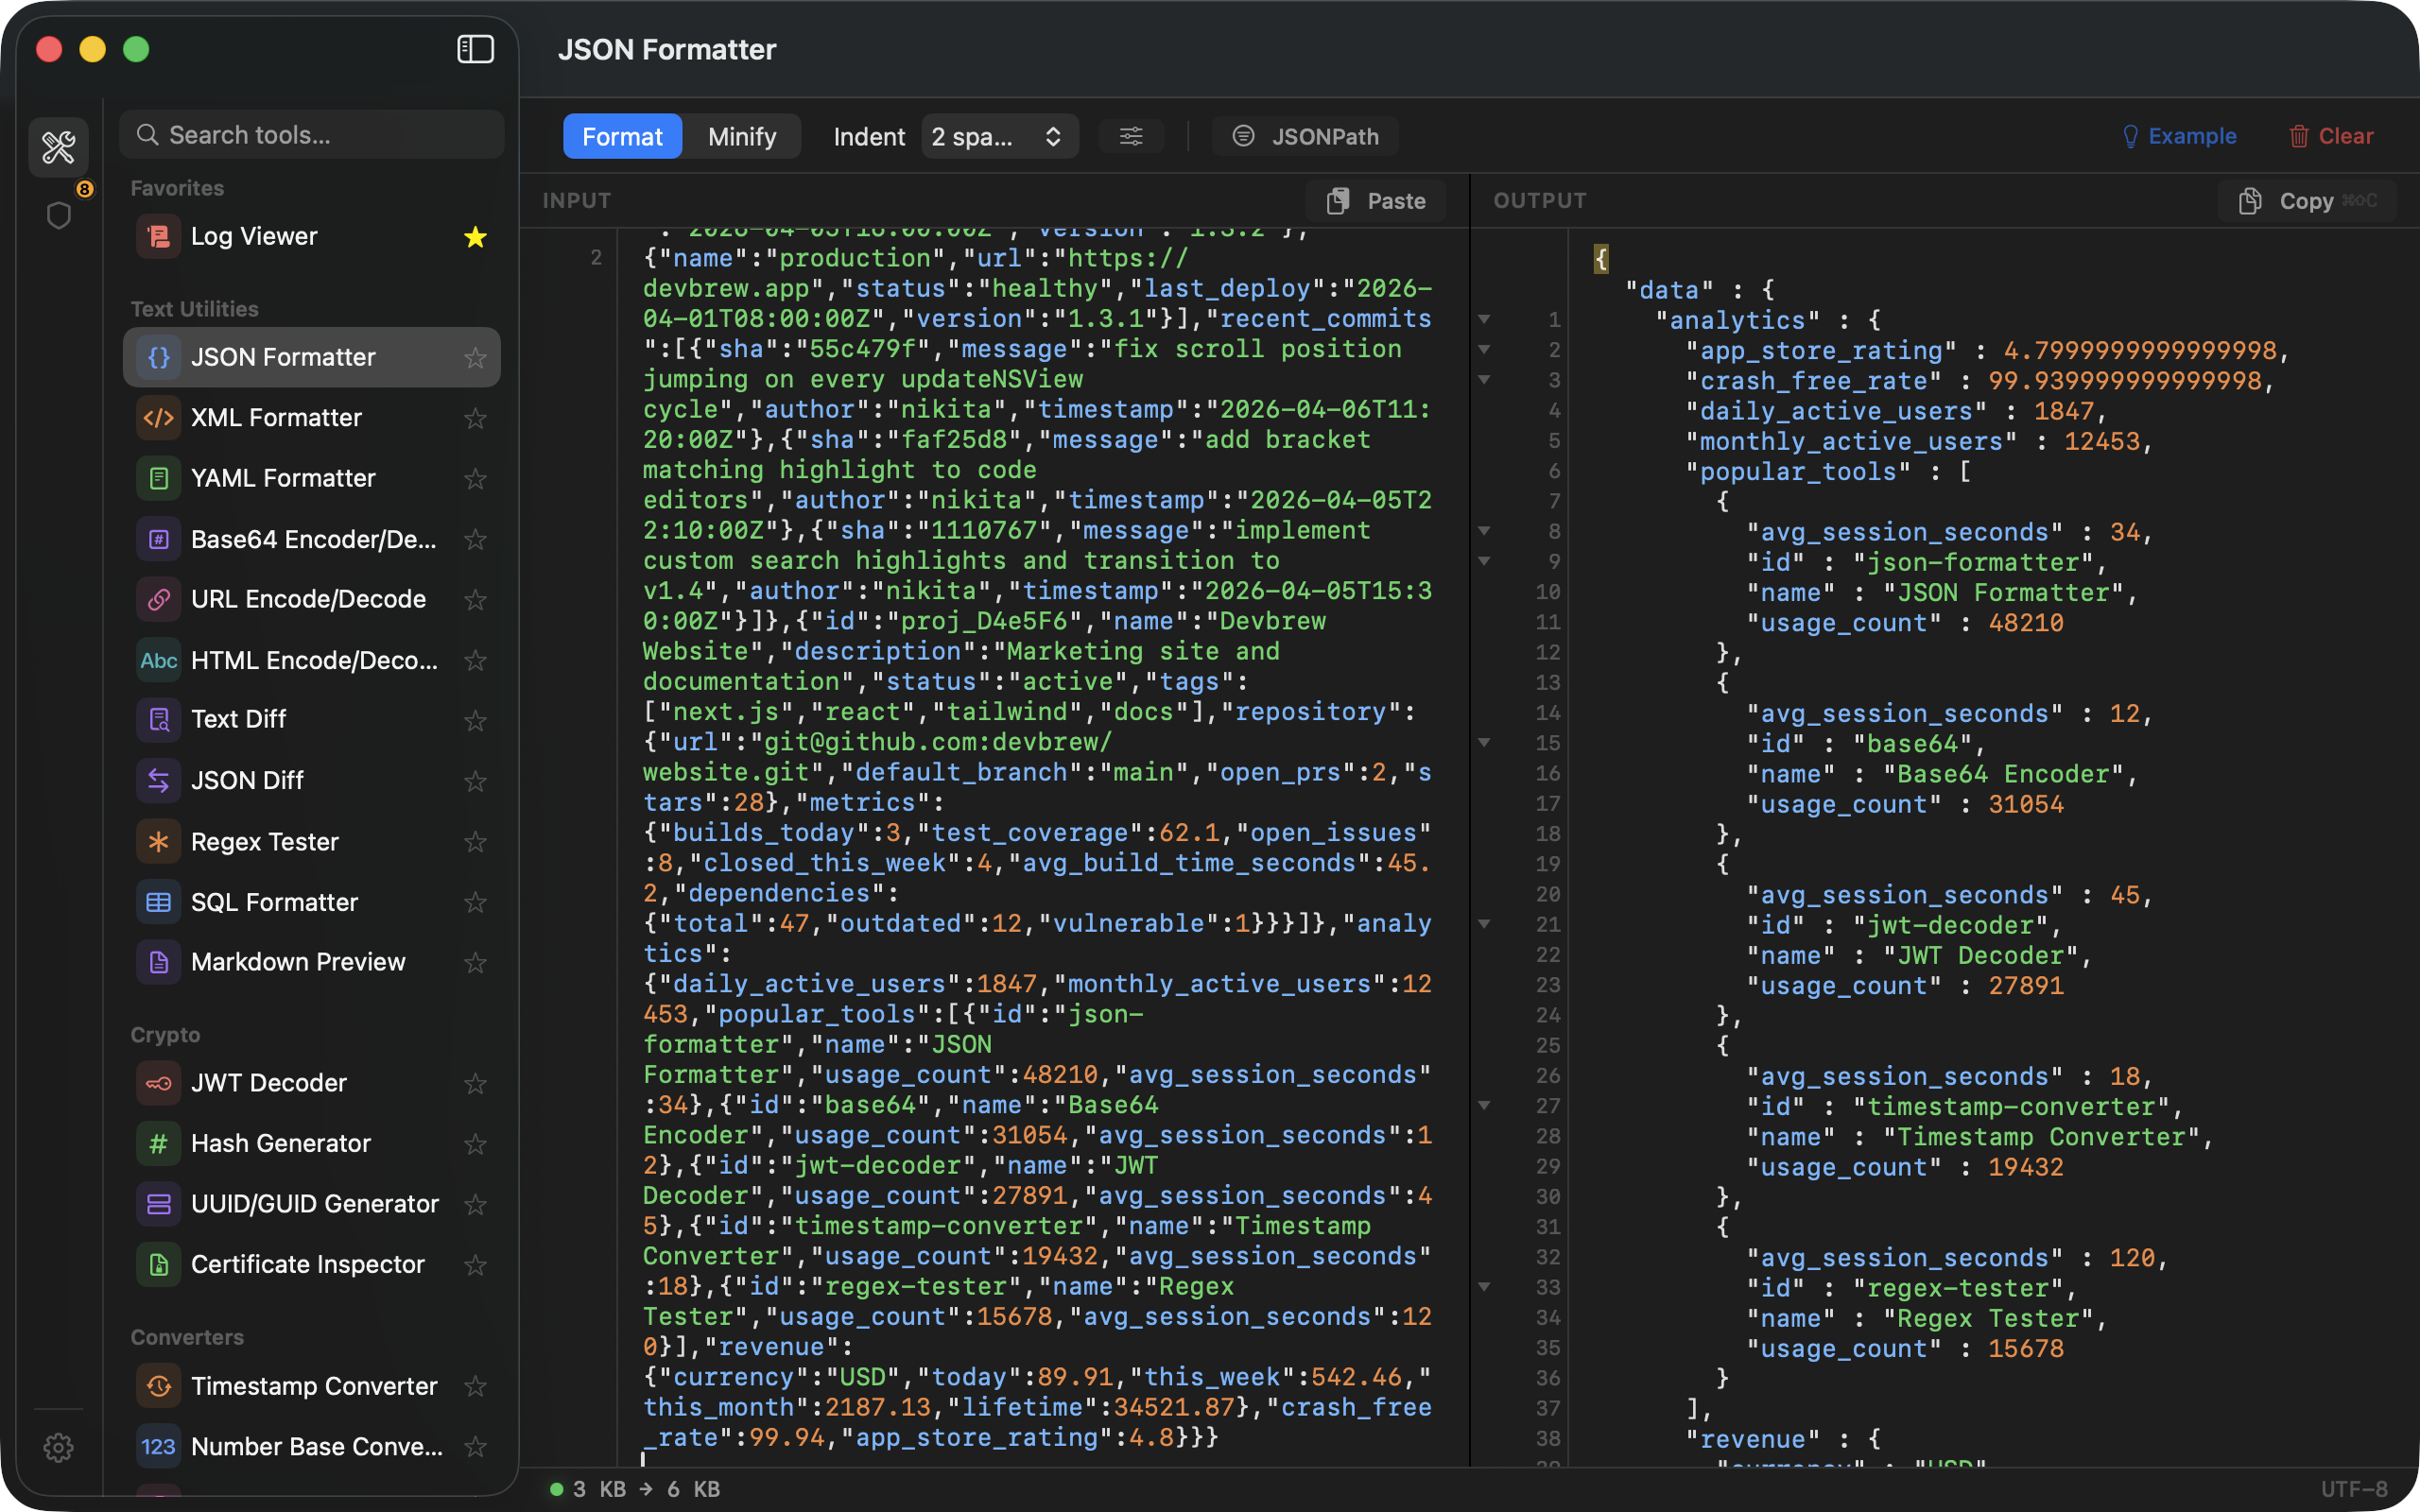
Task: Switch to Minify mode
Action: pos(742,136)
